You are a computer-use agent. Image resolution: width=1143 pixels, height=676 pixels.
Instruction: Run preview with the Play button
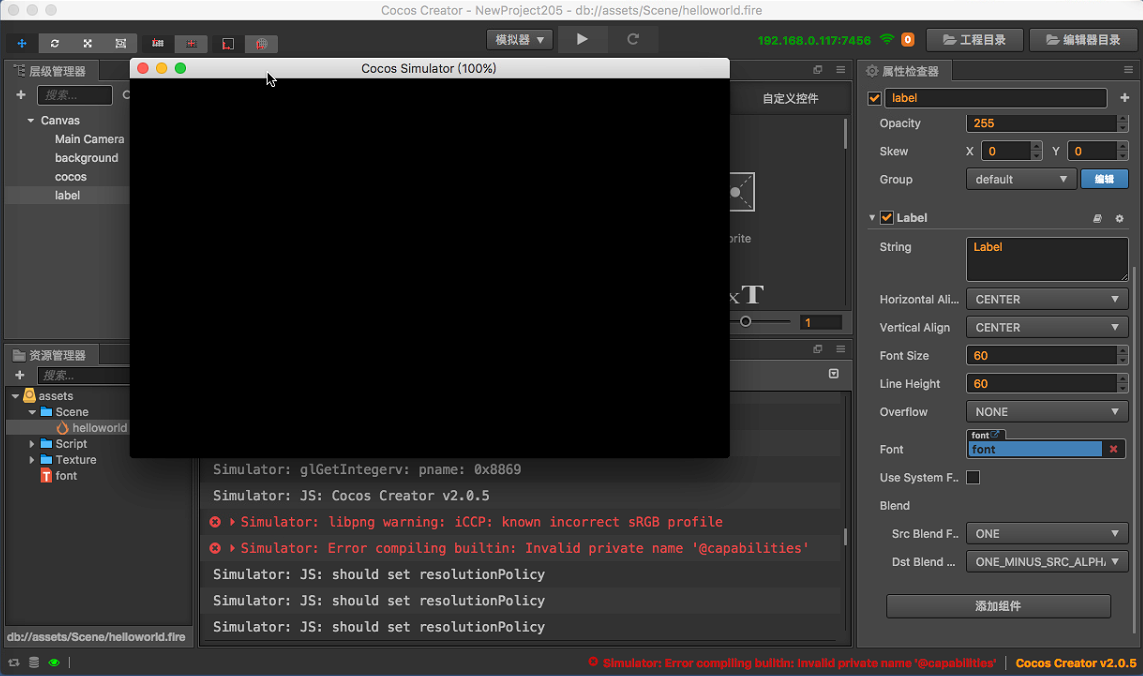click(582, 39)
